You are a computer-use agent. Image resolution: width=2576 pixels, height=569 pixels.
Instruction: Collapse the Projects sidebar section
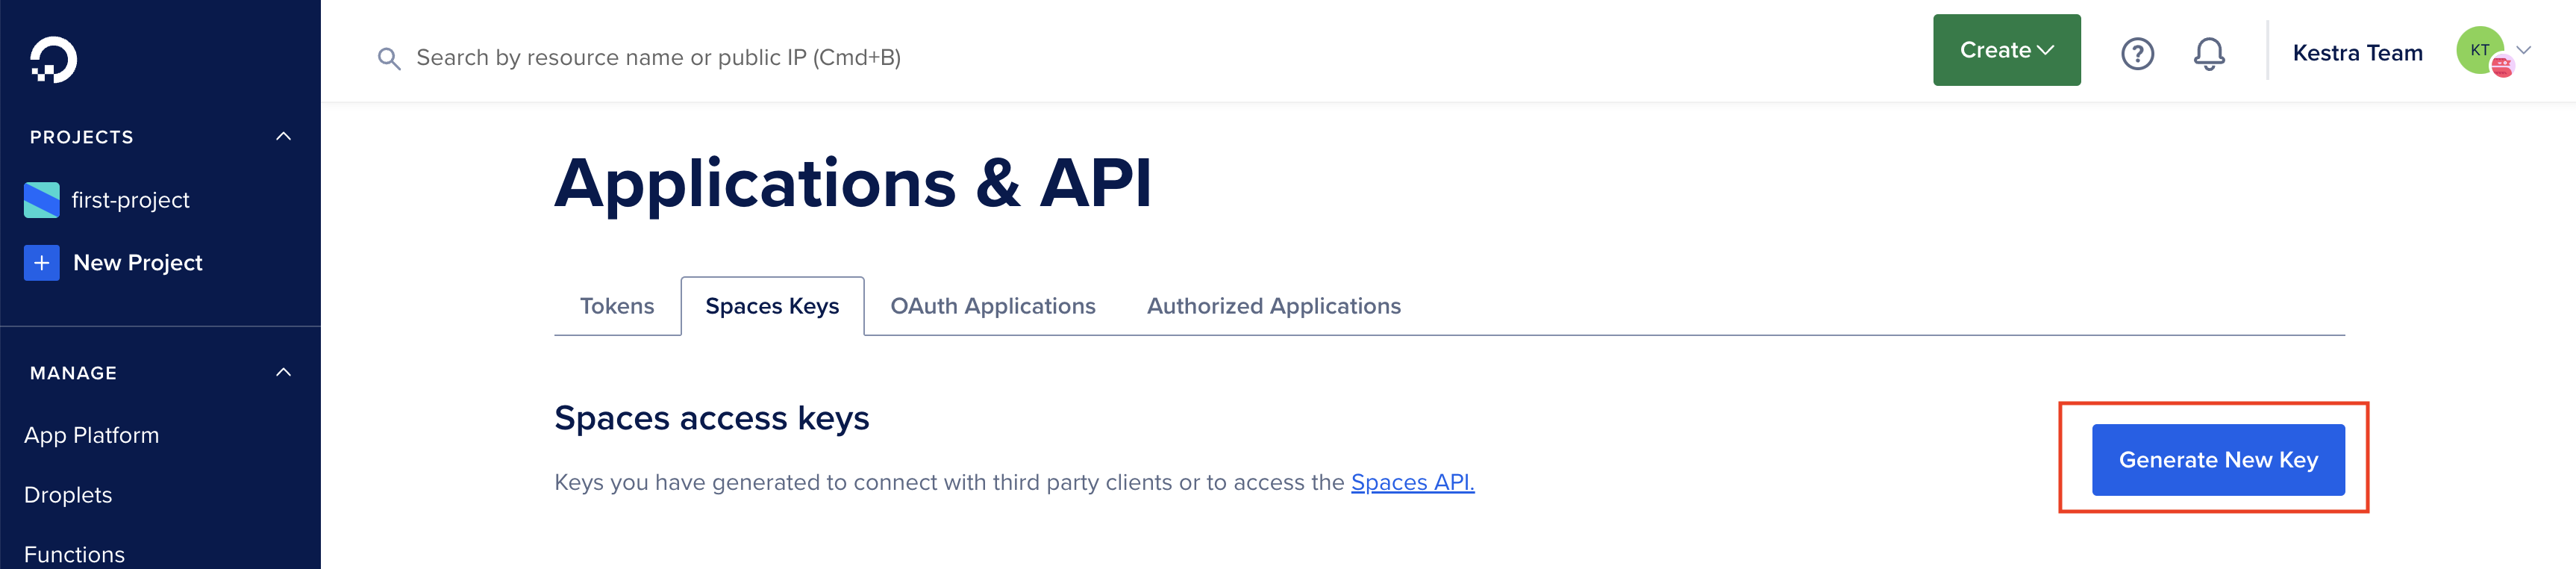click(283, 137)
